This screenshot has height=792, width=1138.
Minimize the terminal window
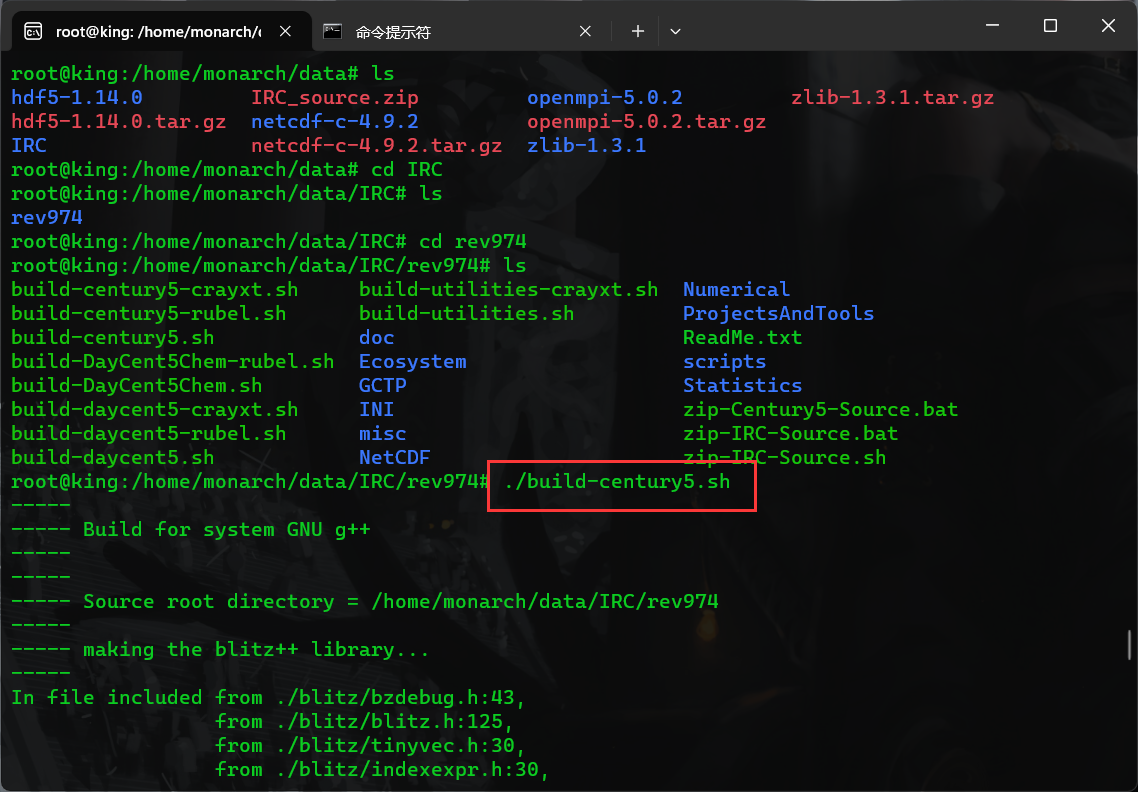pyautogui.click(x=992, y=25)
